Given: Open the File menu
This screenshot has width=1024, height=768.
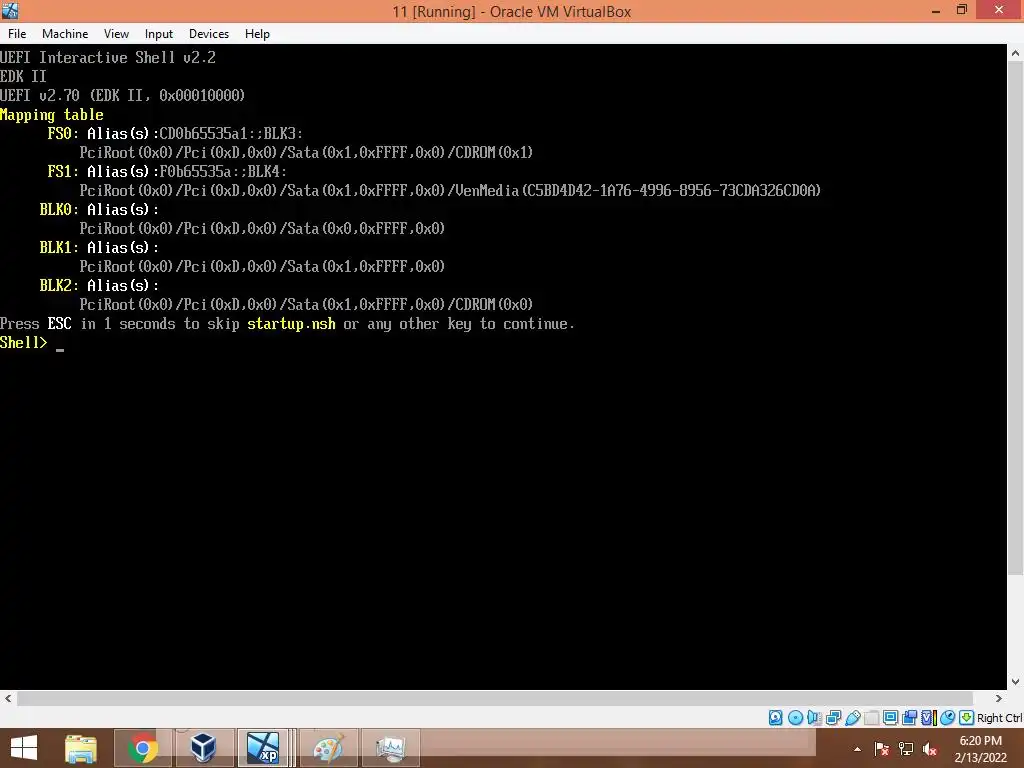Looking at the screenshot, I should (17, 34).
